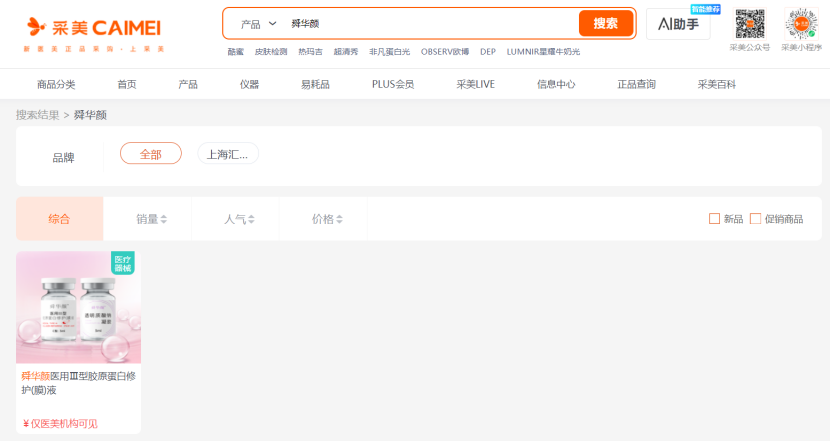Click the 采美公众号 QR code

[x=750, y=24]
